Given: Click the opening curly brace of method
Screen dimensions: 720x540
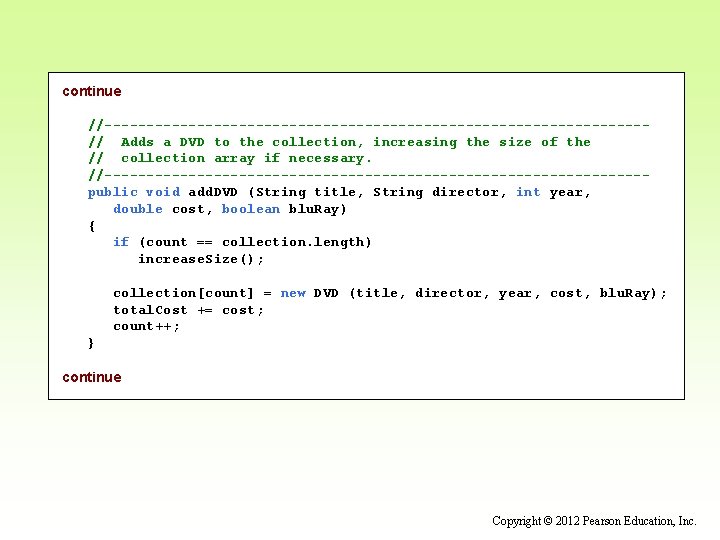Looking at the screenshot, I should coord(92,226).
